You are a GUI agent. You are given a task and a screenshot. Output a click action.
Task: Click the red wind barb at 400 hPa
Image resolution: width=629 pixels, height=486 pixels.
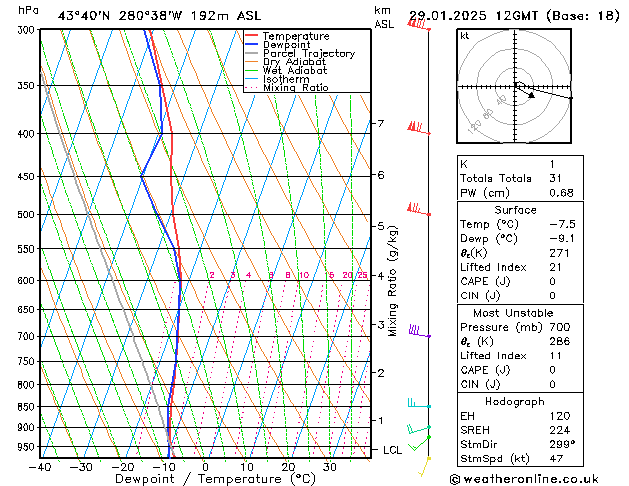point(417,128)
